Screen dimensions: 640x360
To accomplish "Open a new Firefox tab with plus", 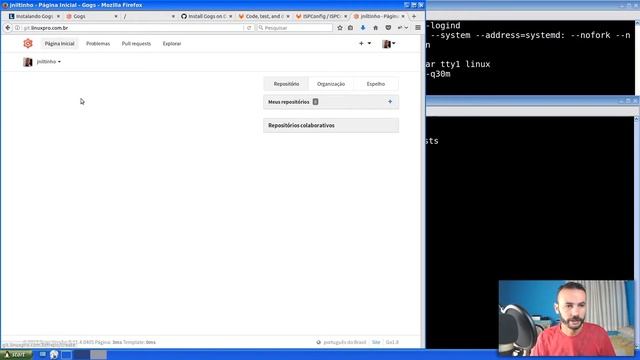I will [x=414, y=16].
